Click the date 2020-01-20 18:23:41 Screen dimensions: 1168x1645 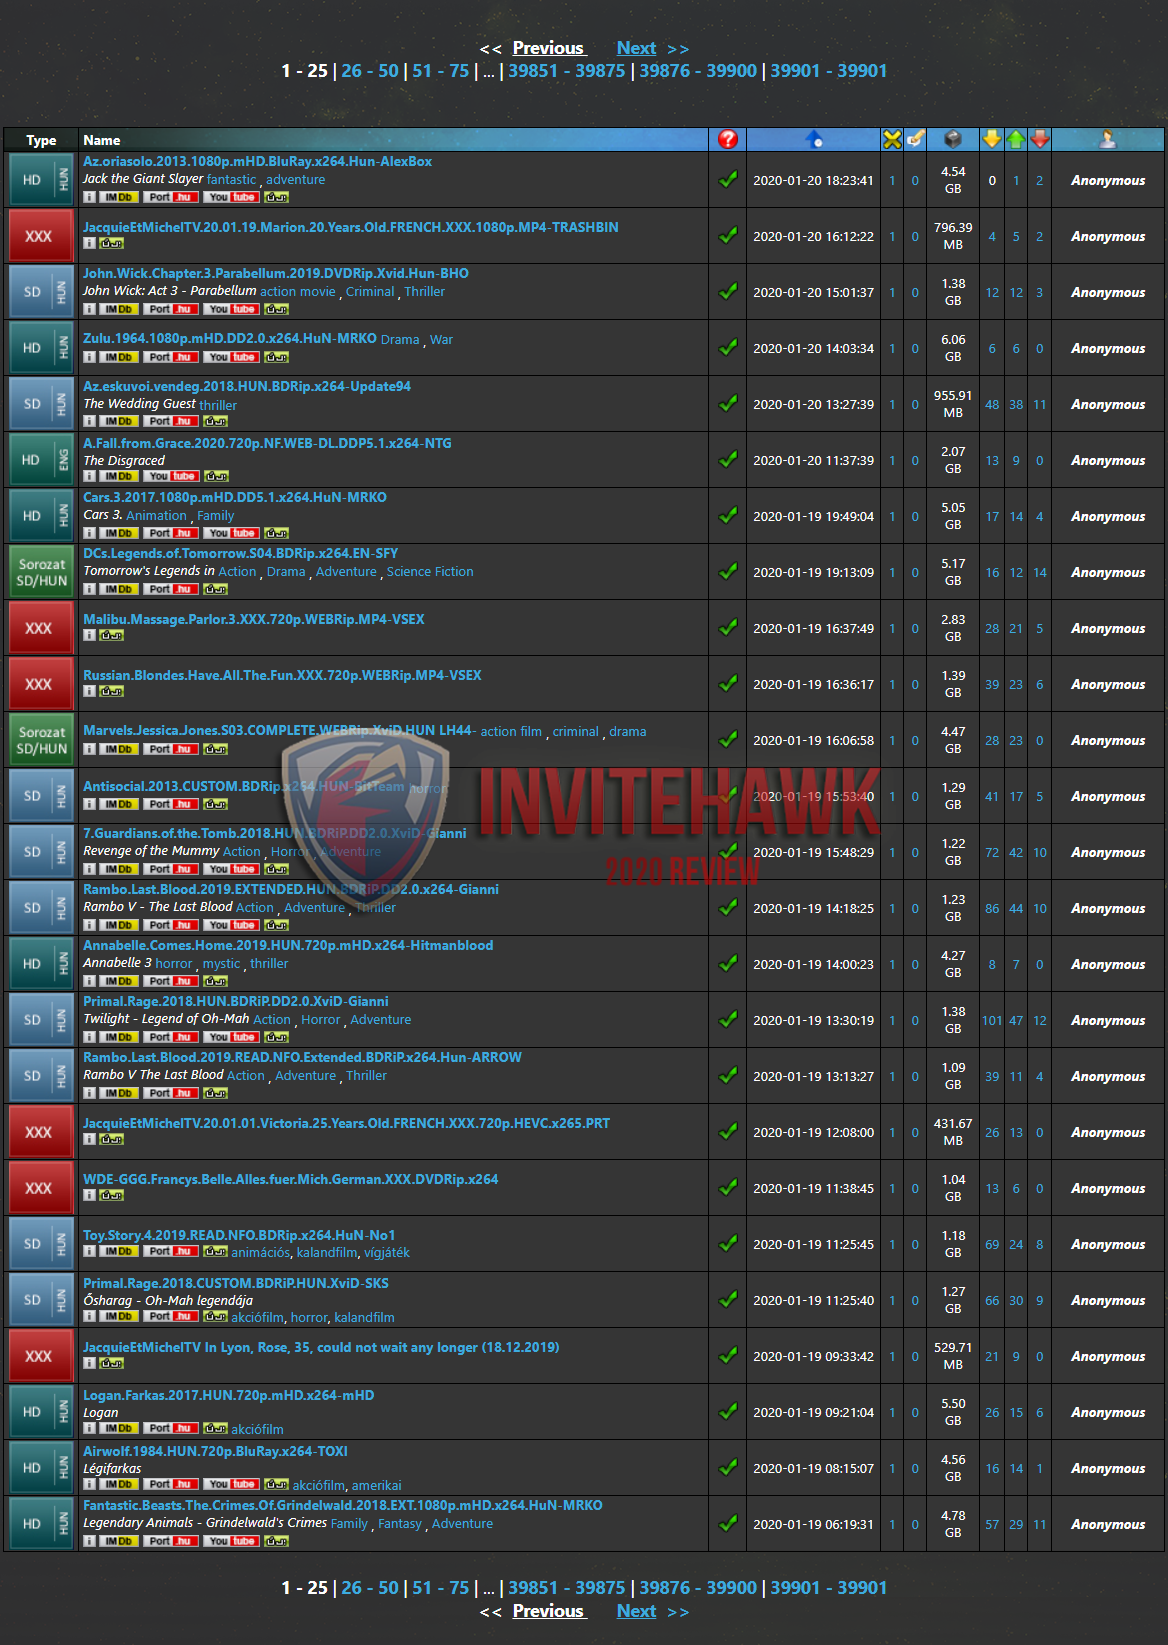(x=813, y=181)
